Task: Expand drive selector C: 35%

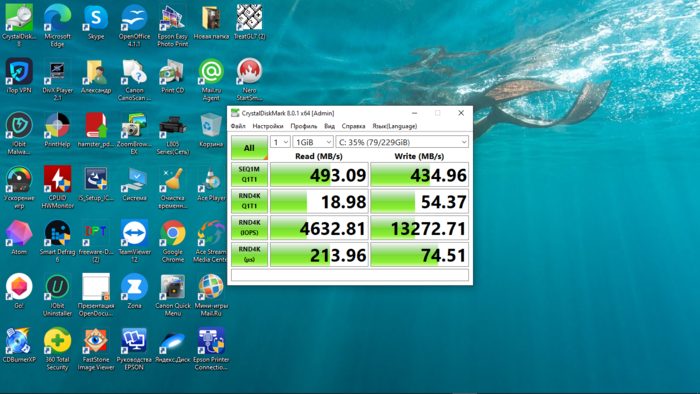Action: pyautogui.click(x=402, y=142)
